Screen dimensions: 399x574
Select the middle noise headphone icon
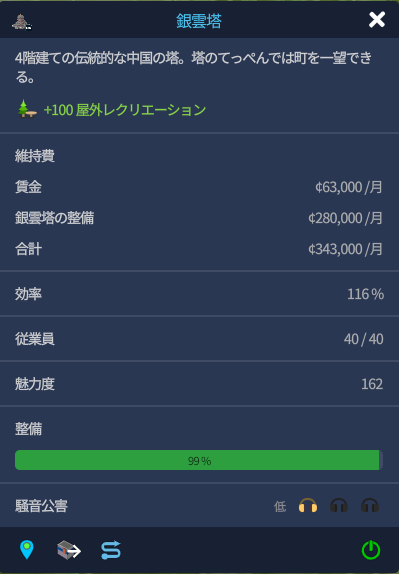pos(339,506)
